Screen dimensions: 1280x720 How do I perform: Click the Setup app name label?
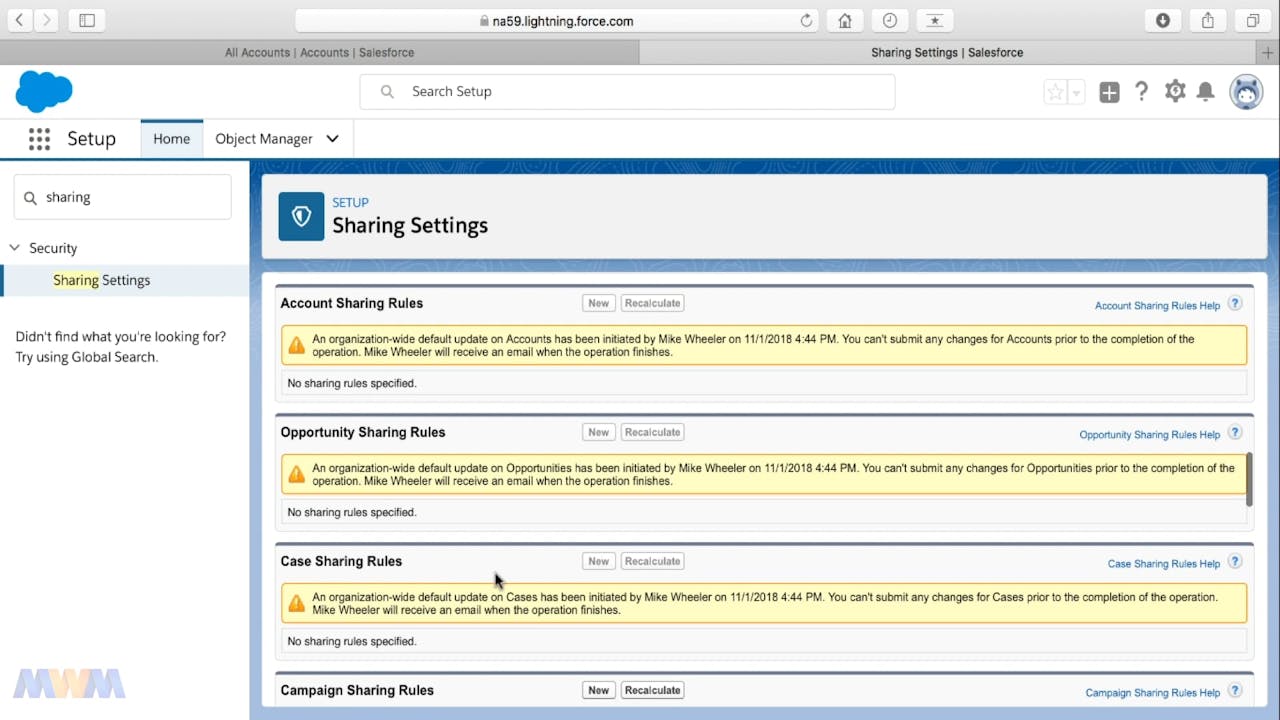[x=91, y=139]
